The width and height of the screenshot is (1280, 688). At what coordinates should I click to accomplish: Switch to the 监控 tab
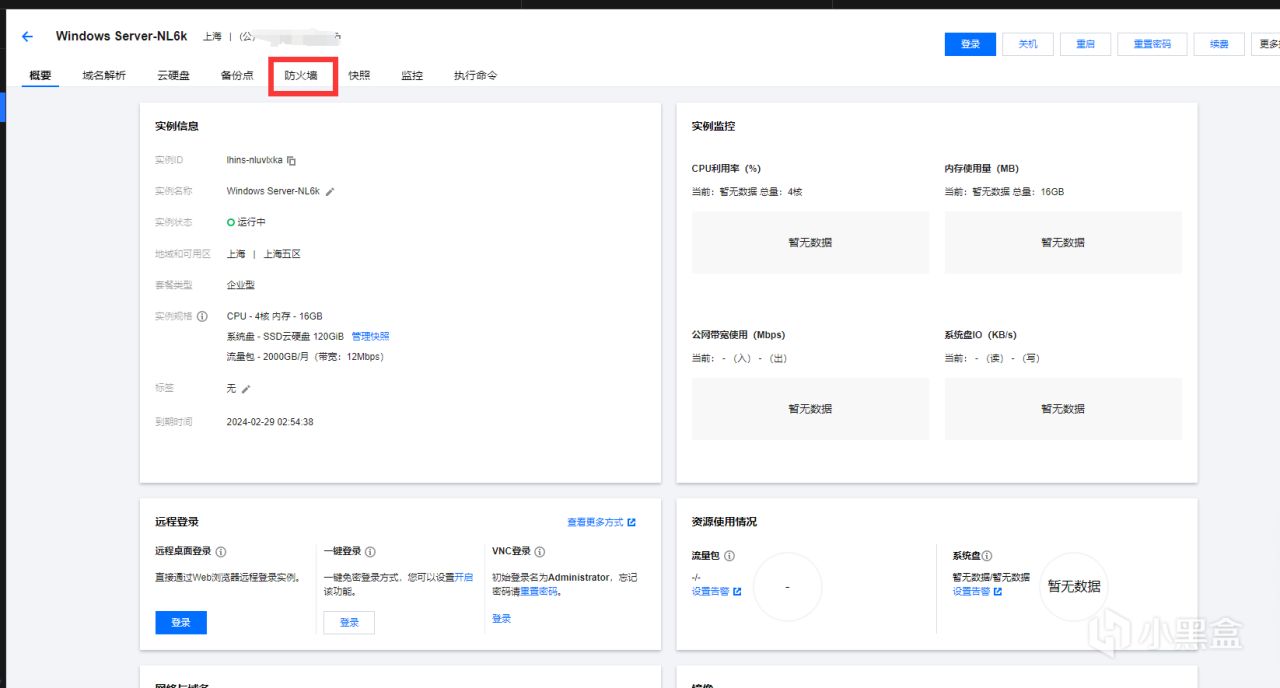(412, 75)
